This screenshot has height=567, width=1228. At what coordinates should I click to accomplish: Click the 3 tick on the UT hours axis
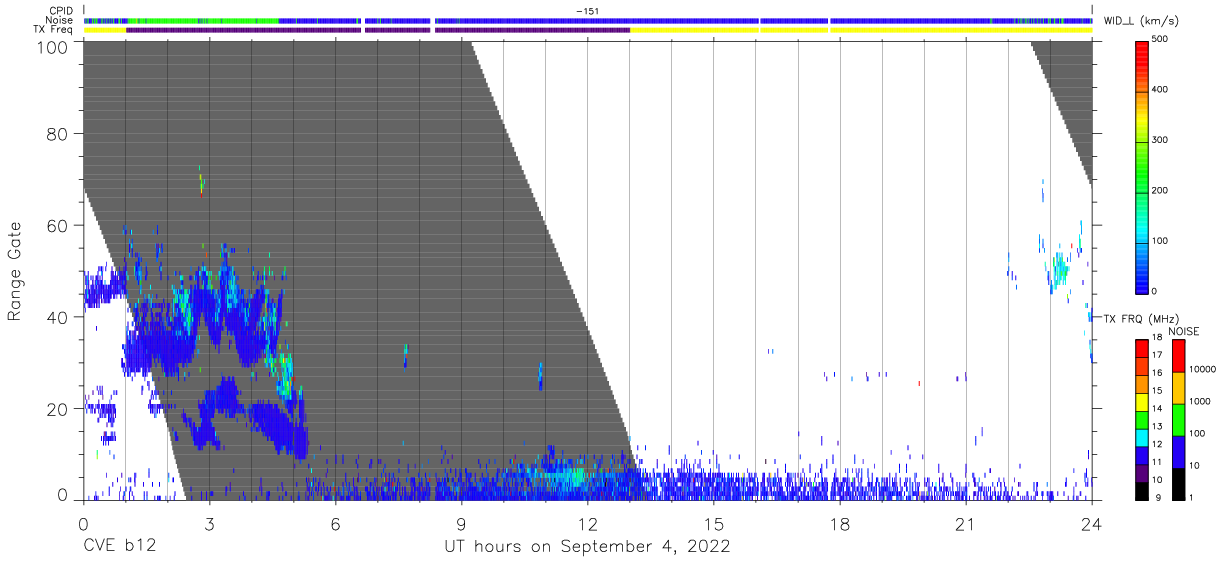pyautogui.click(x=209, y=523)
